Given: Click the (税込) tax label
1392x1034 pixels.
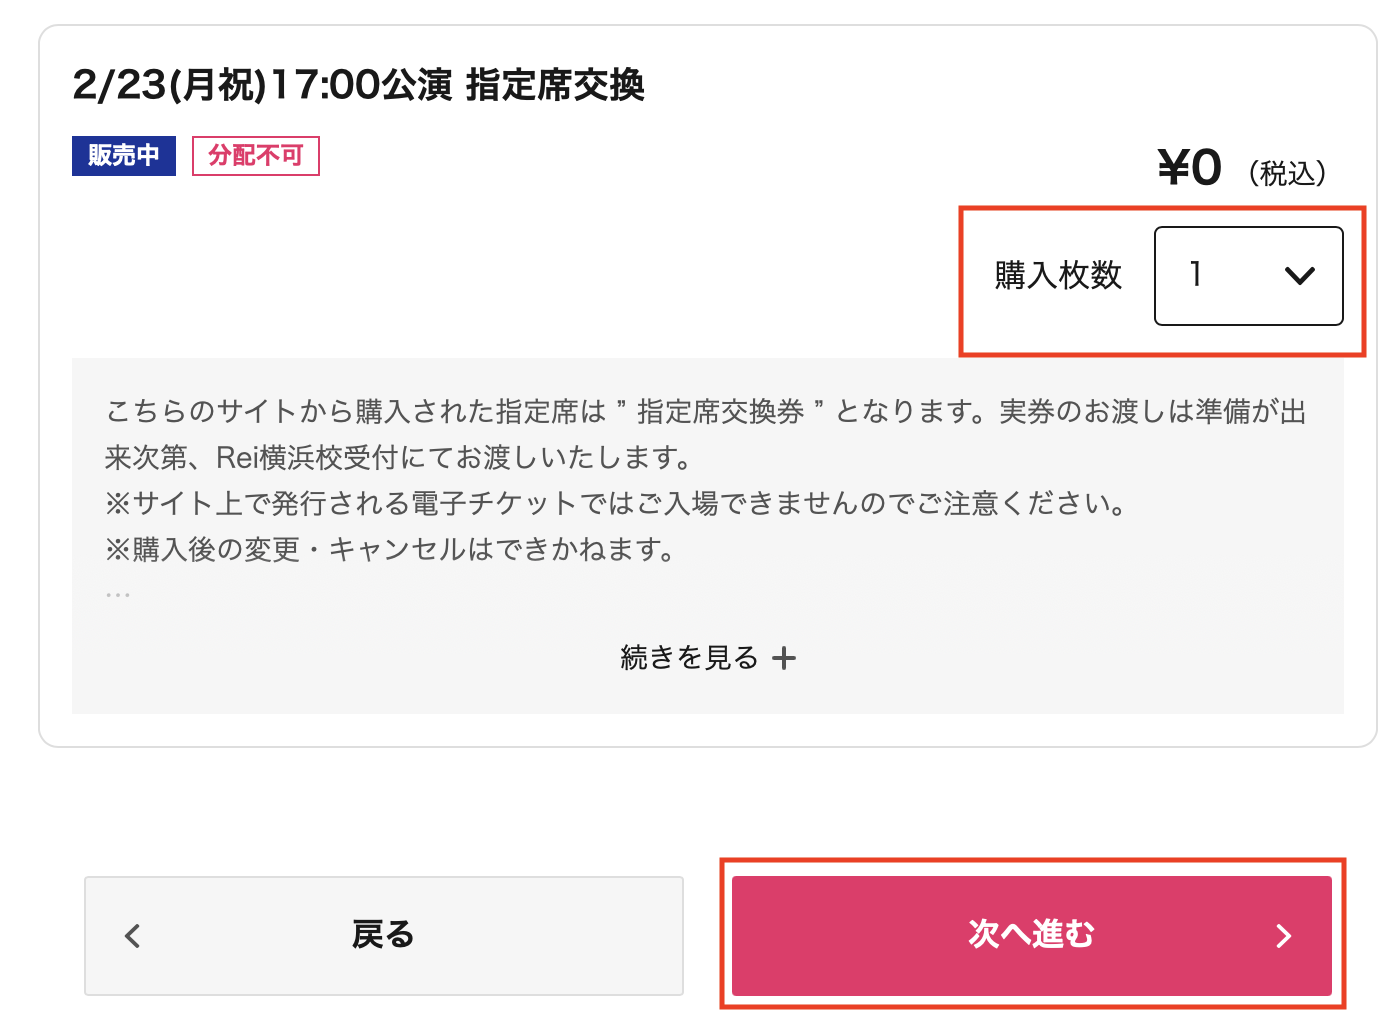Looking at the screenshot, I should coord(1287,173).
